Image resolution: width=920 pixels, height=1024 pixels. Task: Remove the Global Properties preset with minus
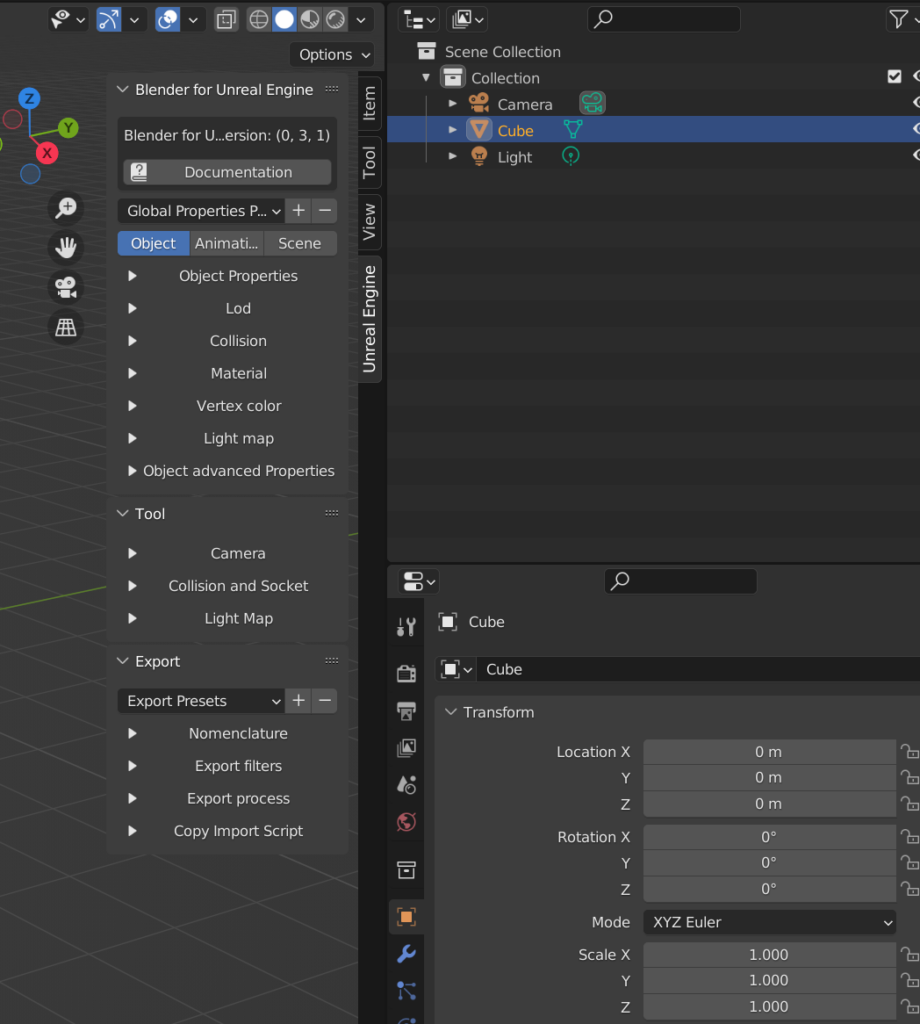[x=325, y=211]
